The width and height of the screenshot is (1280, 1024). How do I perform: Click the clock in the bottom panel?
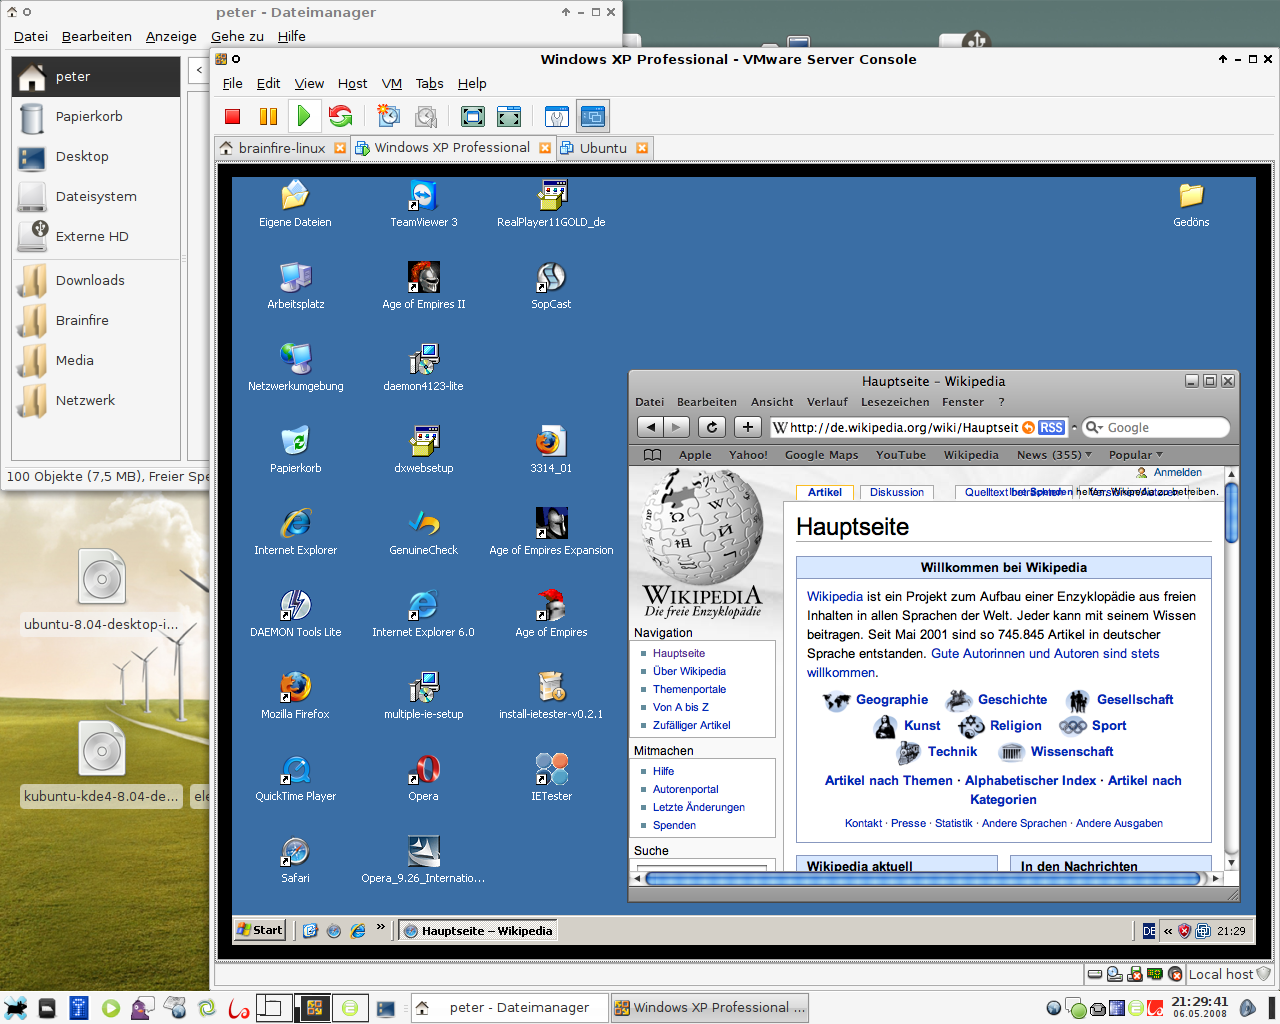1200,1006
